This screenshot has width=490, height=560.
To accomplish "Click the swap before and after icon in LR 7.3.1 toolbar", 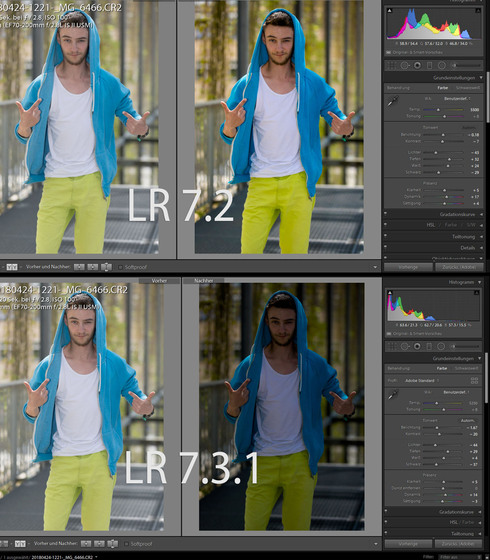I will click(112, 544).
